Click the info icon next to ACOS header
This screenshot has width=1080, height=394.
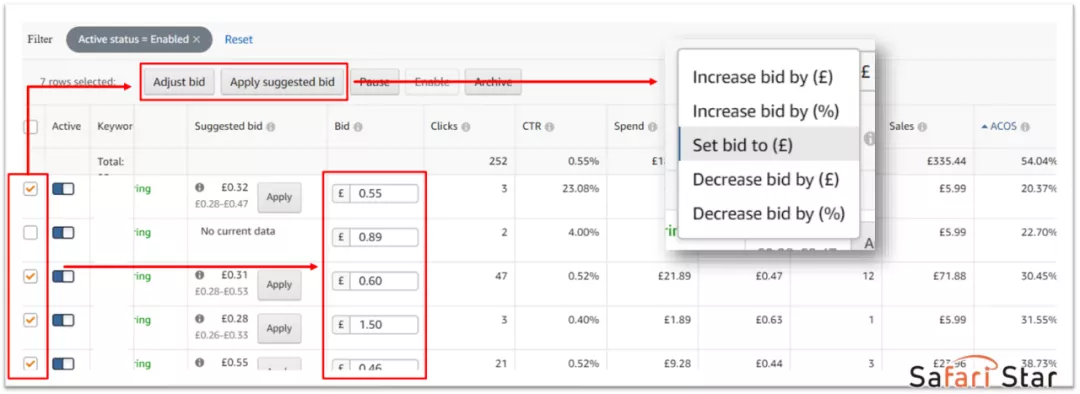coord(1025,127)
